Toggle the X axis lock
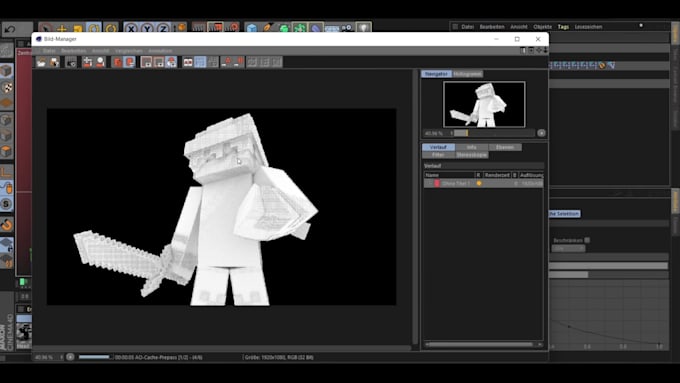This screenshot has width=680, height=383. (131, 29)
